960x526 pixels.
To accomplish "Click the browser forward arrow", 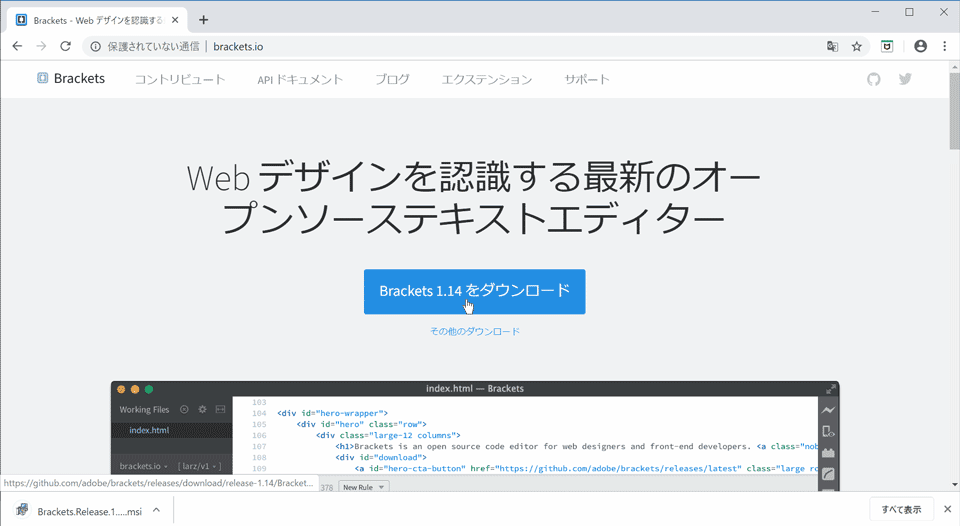I will (41, 47).
